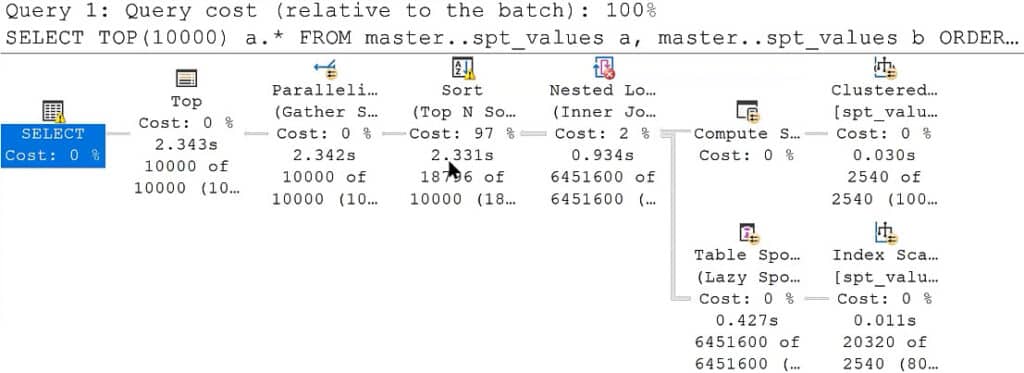This screenshot has width=1024, height=373.
Task: Click the Sort operator icon with warning
Action: [x=462, y=67]
